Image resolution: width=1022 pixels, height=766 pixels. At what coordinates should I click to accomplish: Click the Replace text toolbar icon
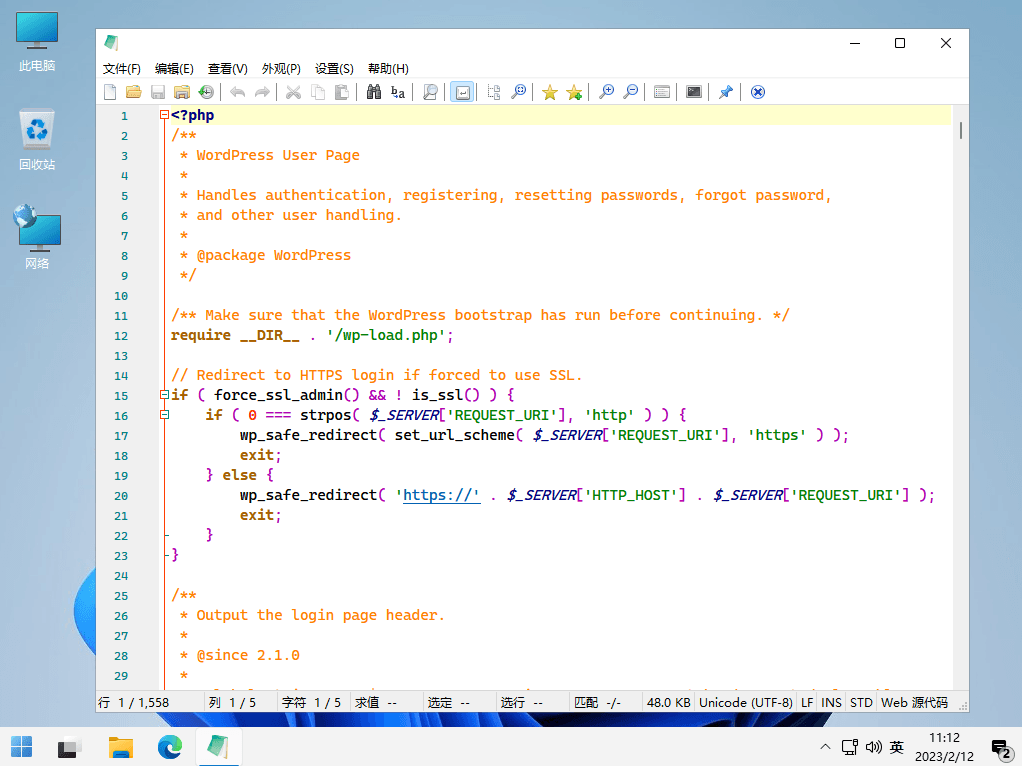pyautogui.click(x=398, y=92)
